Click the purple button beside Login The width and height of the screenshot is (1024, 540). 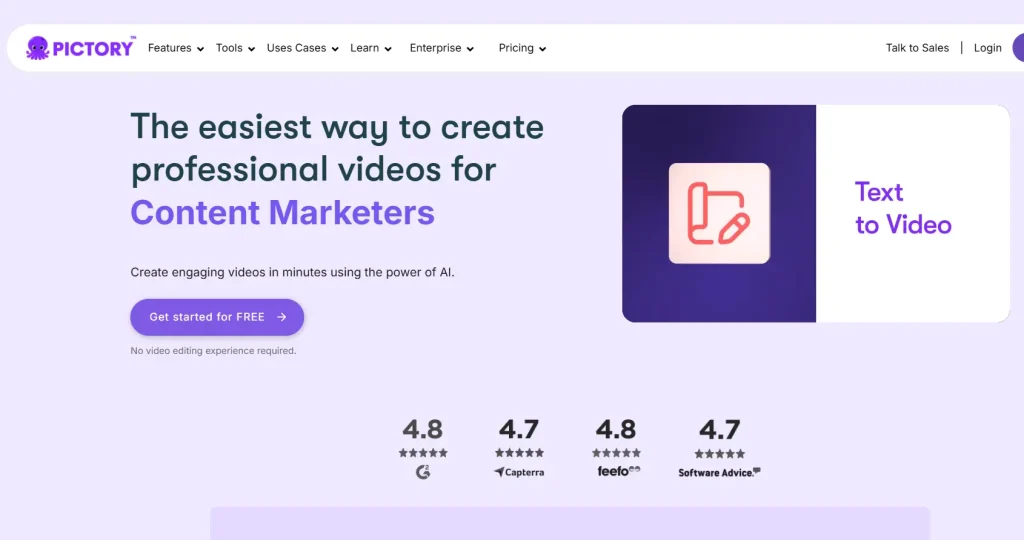[x=1018, y=48]
